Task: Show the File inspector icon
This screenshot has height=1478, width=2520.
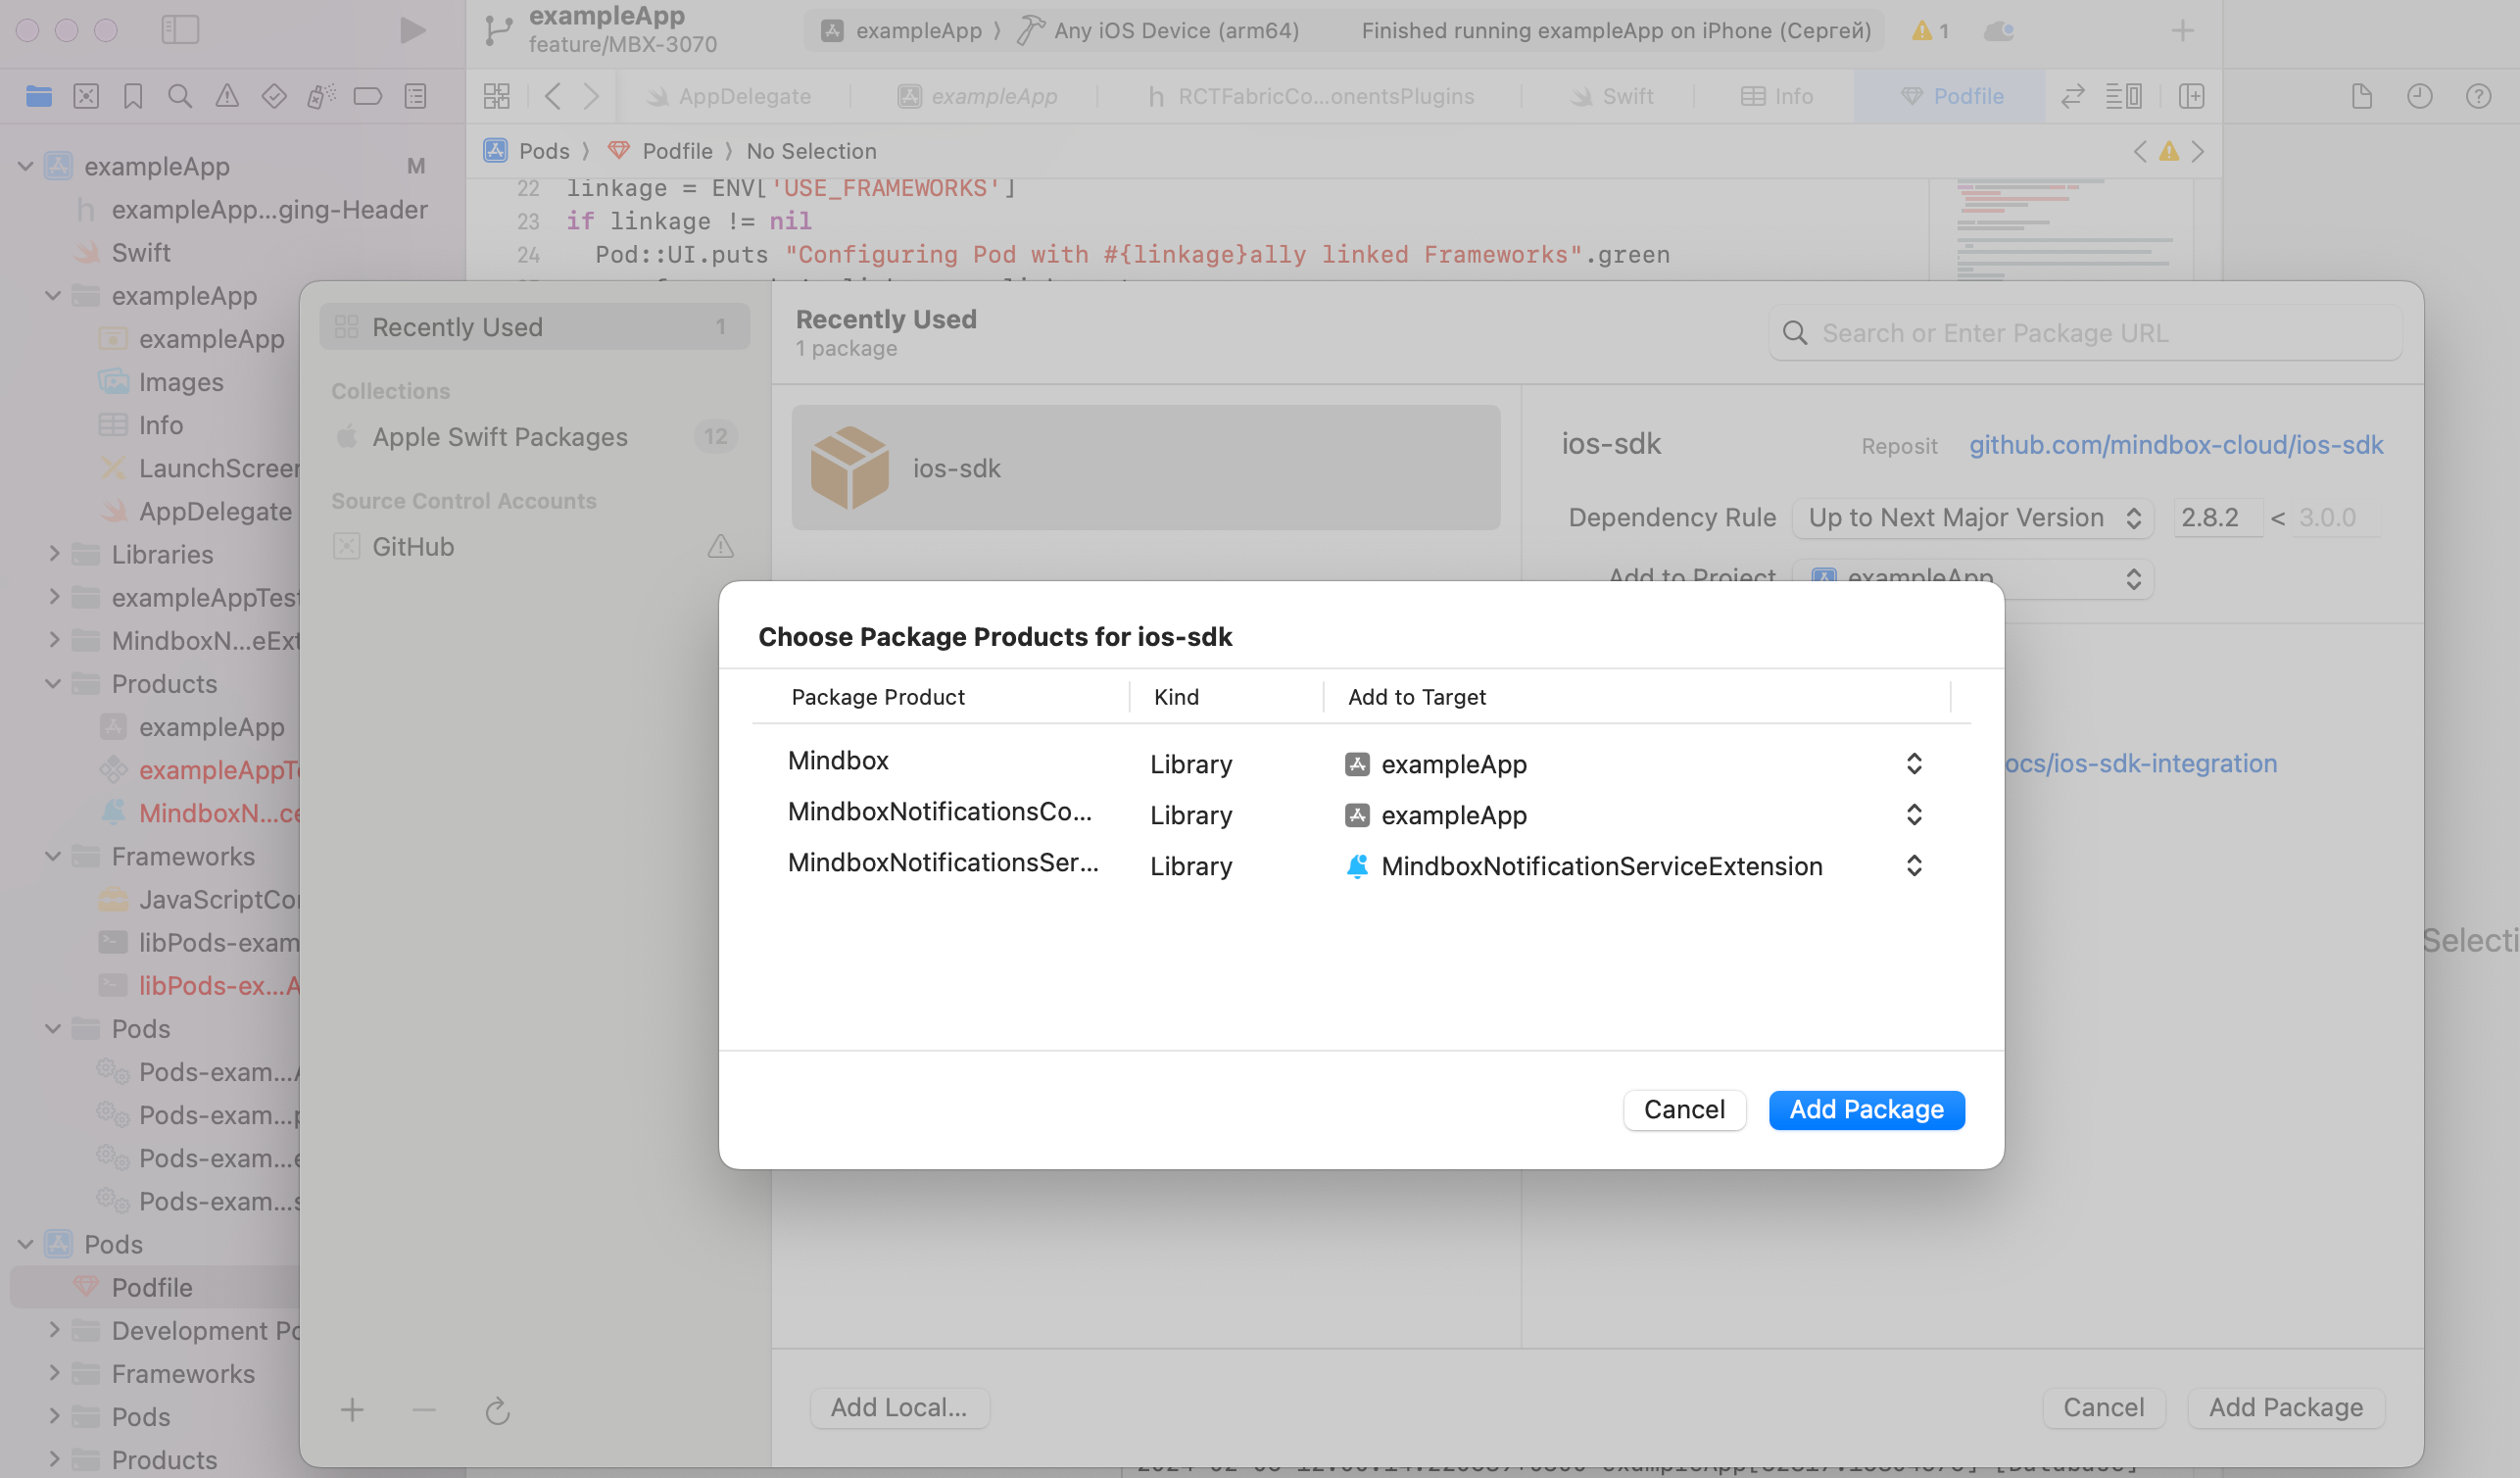Action: pos(2362,96)
